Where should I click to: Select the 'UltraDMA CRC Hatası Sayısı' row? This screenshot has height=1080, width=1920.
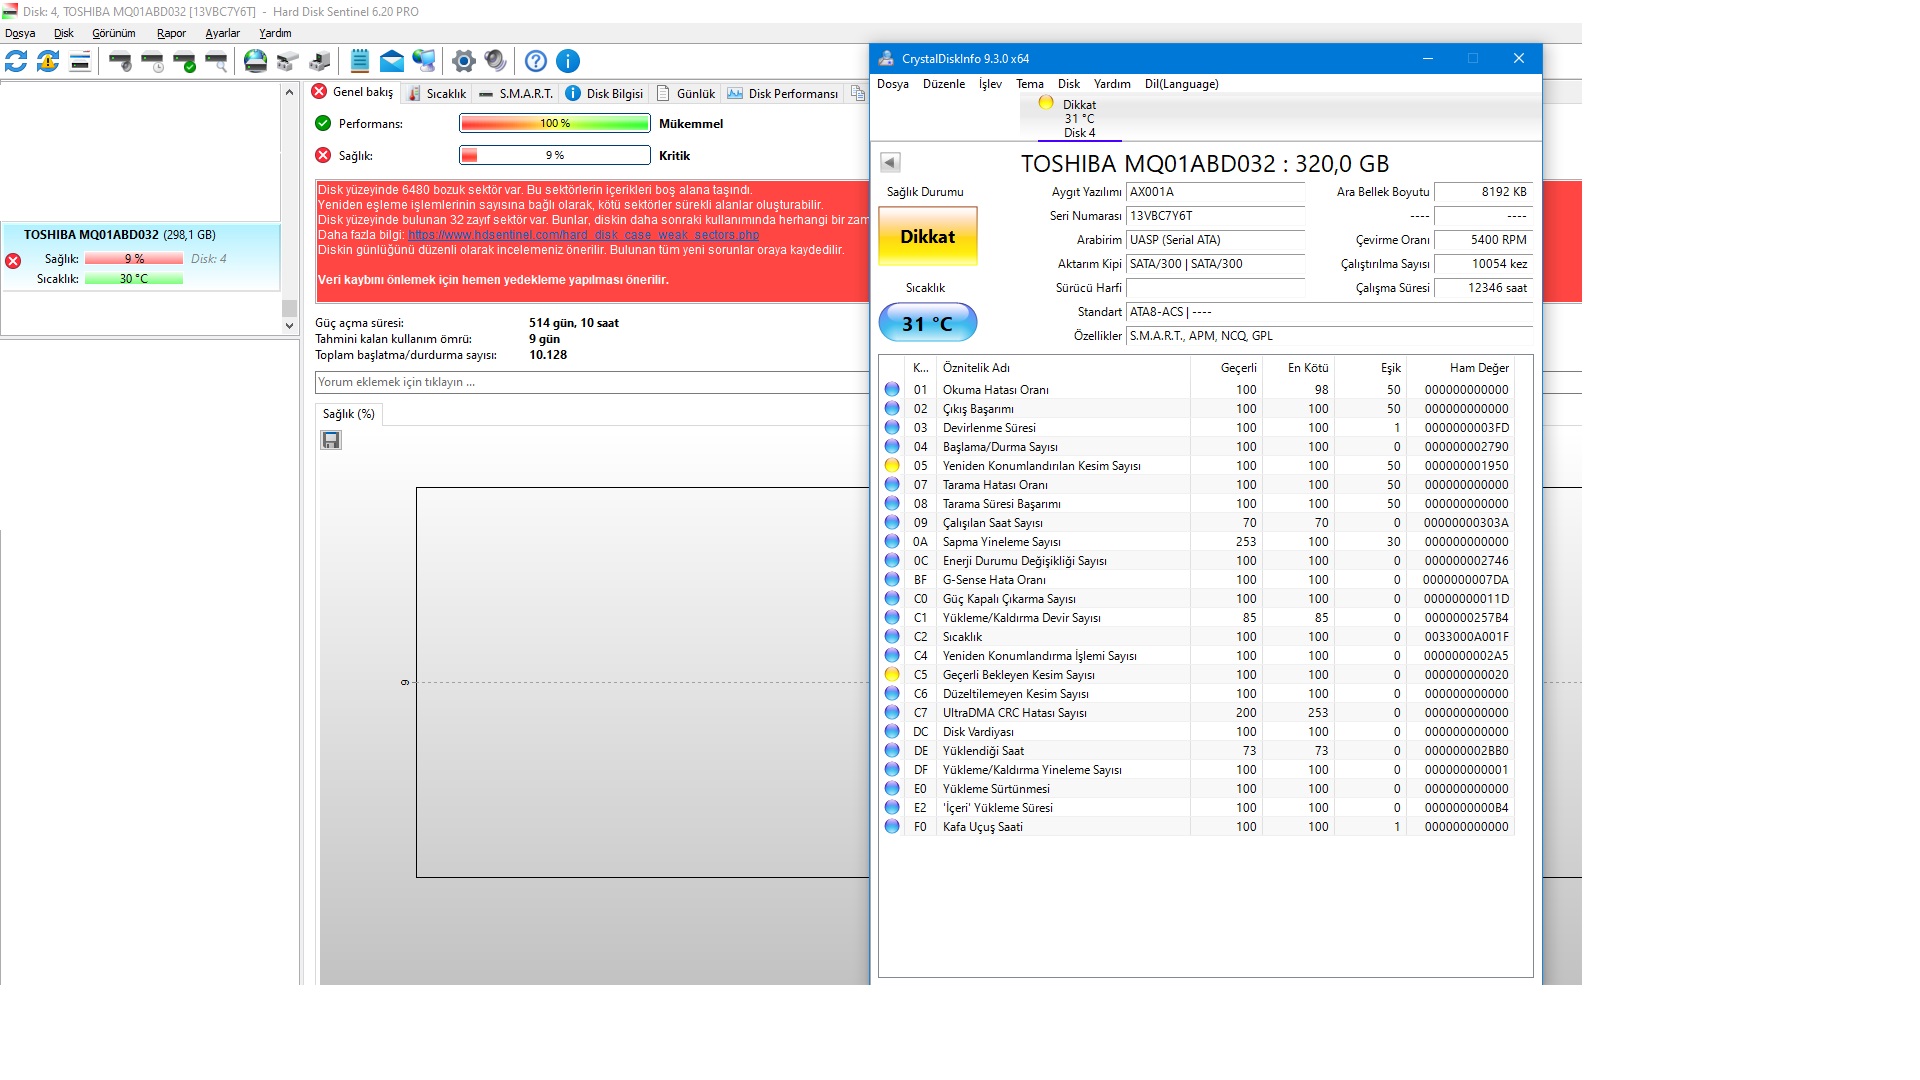1198,713
